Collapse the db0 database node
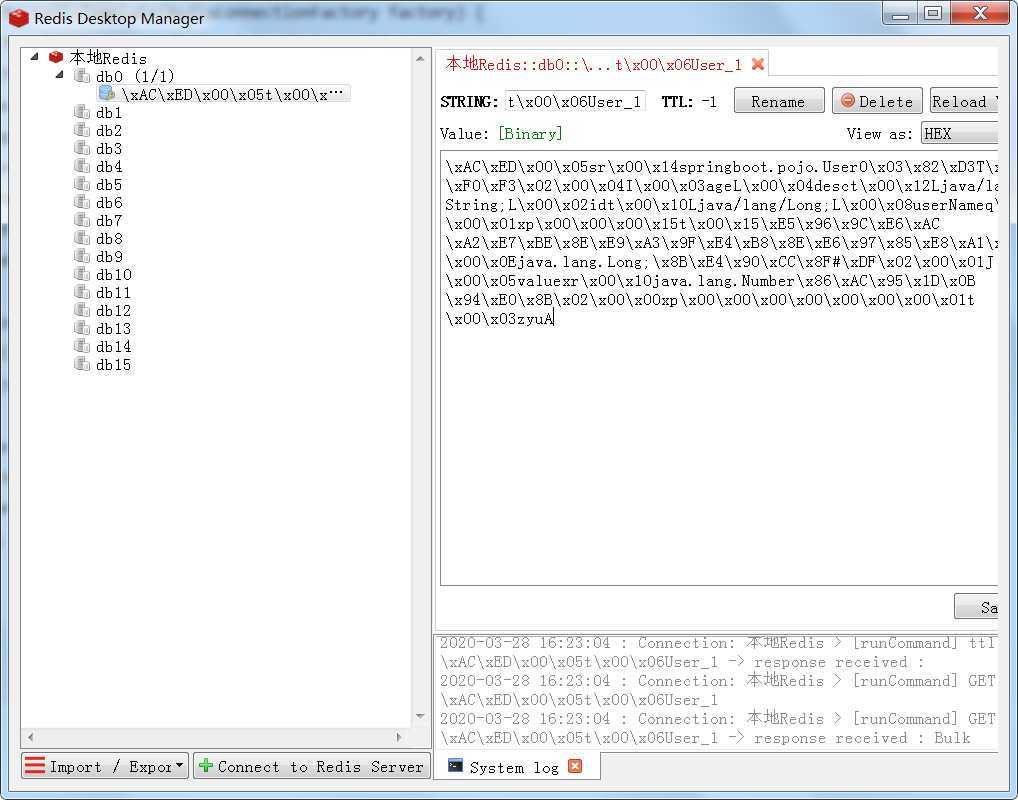 (x=60, y=75)
